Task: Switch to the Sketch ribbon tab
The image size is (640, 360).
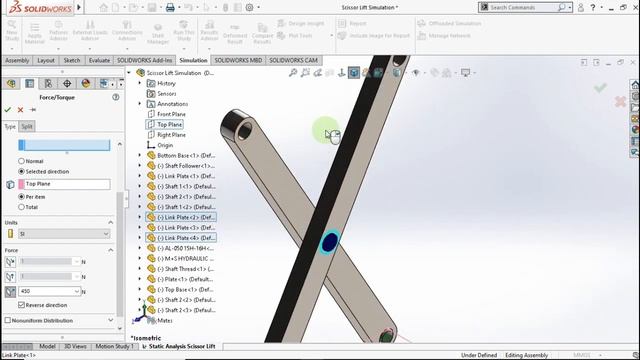Action: click(72, 60)
